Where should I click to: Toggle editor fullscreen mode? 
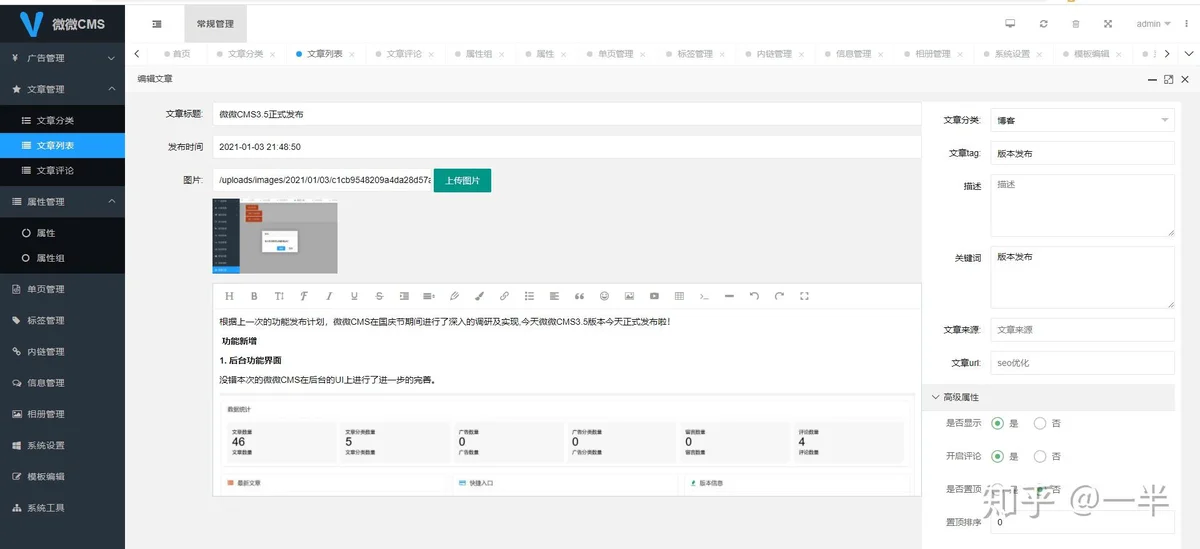(804, 296)
